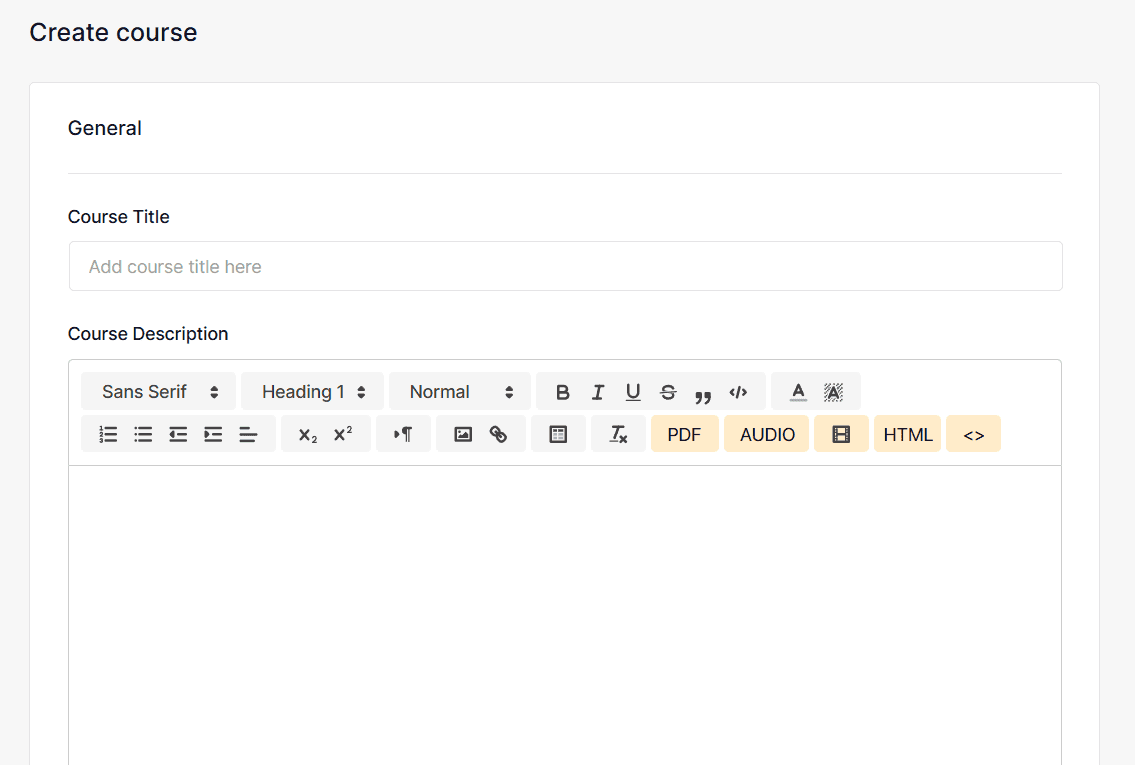
Task: Apply superscript formatting
Action: point(343,433)
